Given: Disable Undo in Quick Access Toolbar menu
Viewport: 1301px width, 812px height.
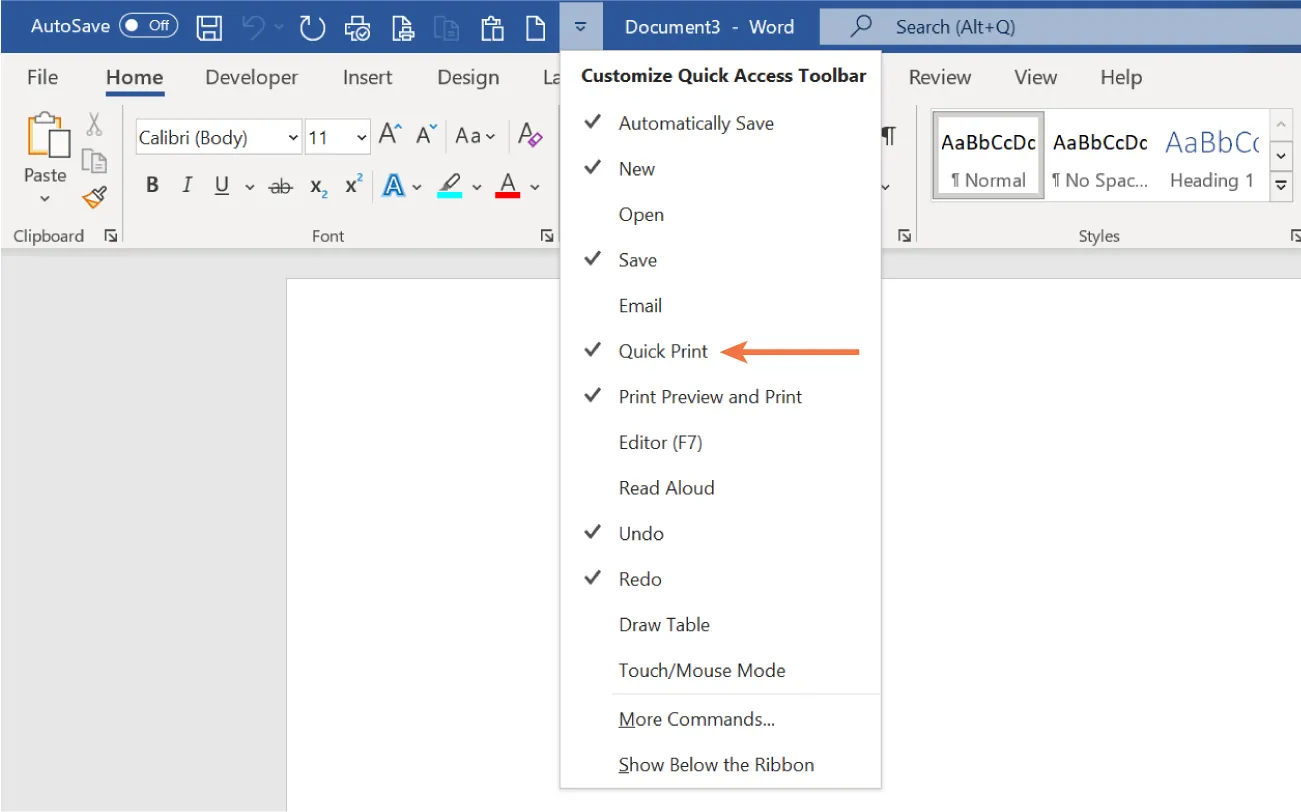Looking at the screenshot, I should point(641,533).
